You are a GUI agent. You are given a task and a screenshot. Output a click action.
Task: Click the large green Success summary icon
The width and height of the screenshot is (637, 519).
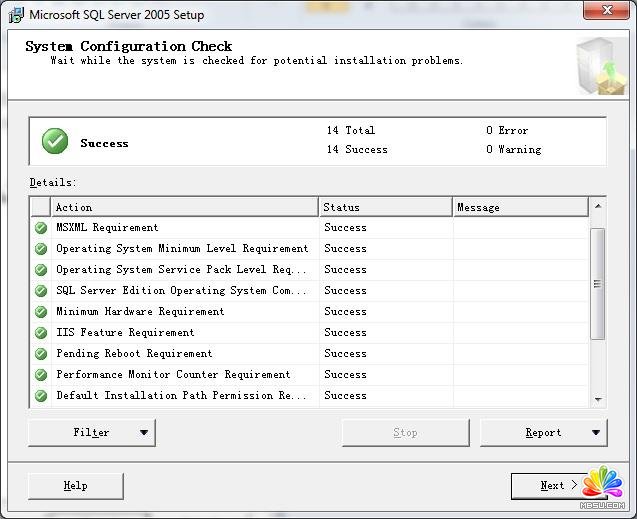click(x=55, y=142)
